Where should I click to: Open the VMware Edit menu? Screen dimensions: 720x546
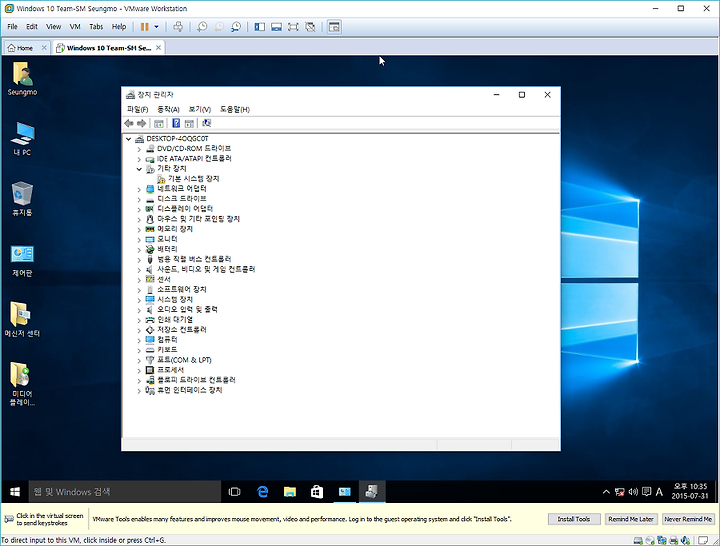pos(32,27)
